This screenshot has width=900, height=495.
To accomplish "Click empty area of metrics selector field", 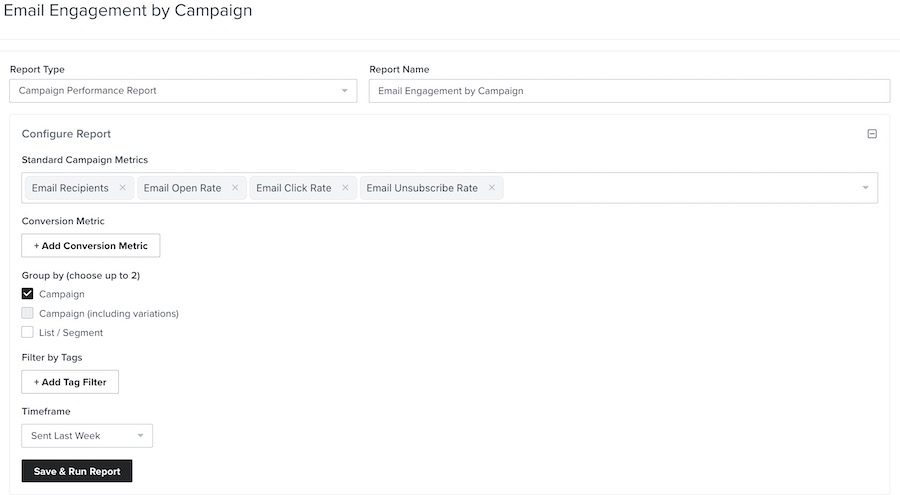I will (680, 188).
